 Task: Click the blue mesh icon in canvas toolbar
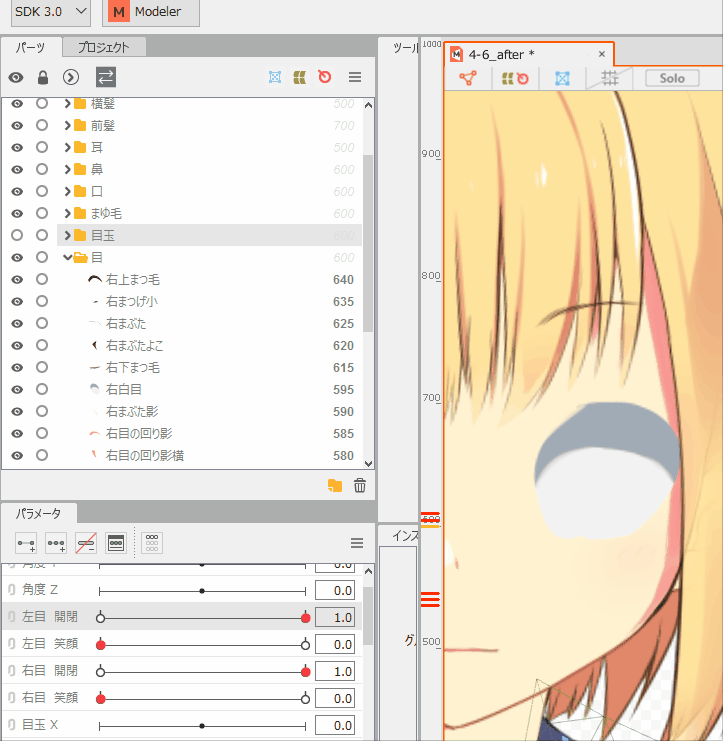click(562, 78)
